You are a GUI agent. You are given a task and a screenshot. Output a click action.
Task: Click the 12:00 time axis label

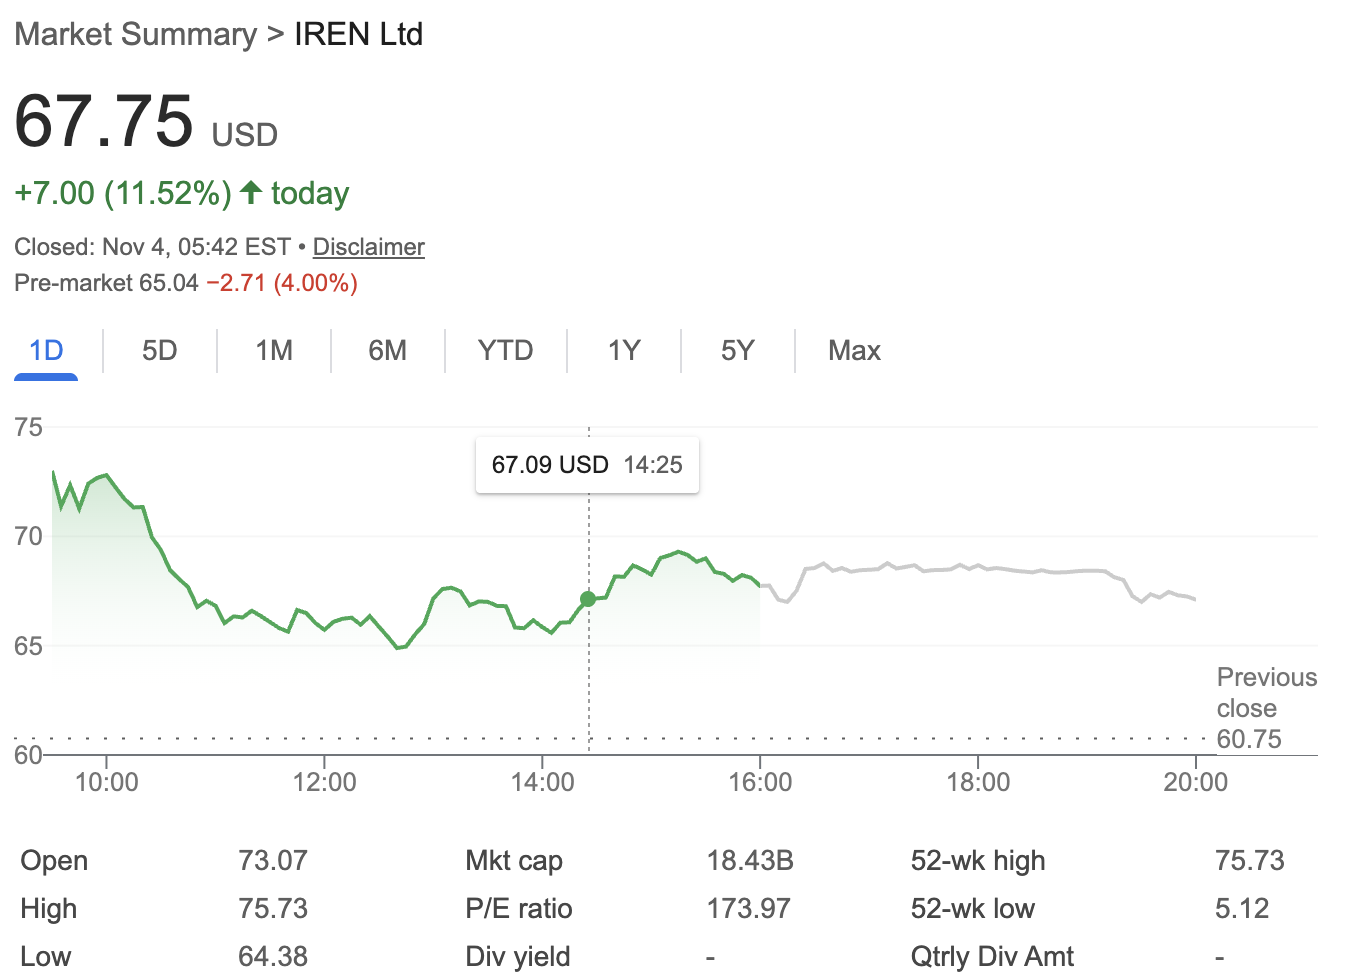(x=325, y=782)
